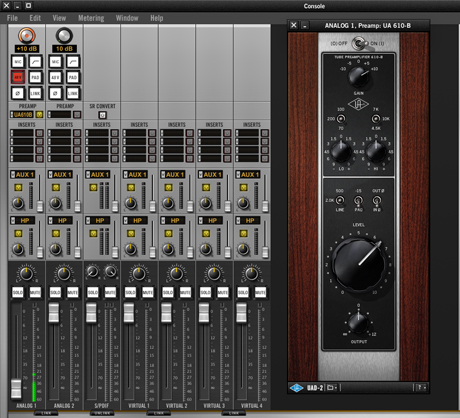This screenshot has height=418, width=460.
Task: Click the AUX 1 send fader on Analog 2
Action: 77,206
